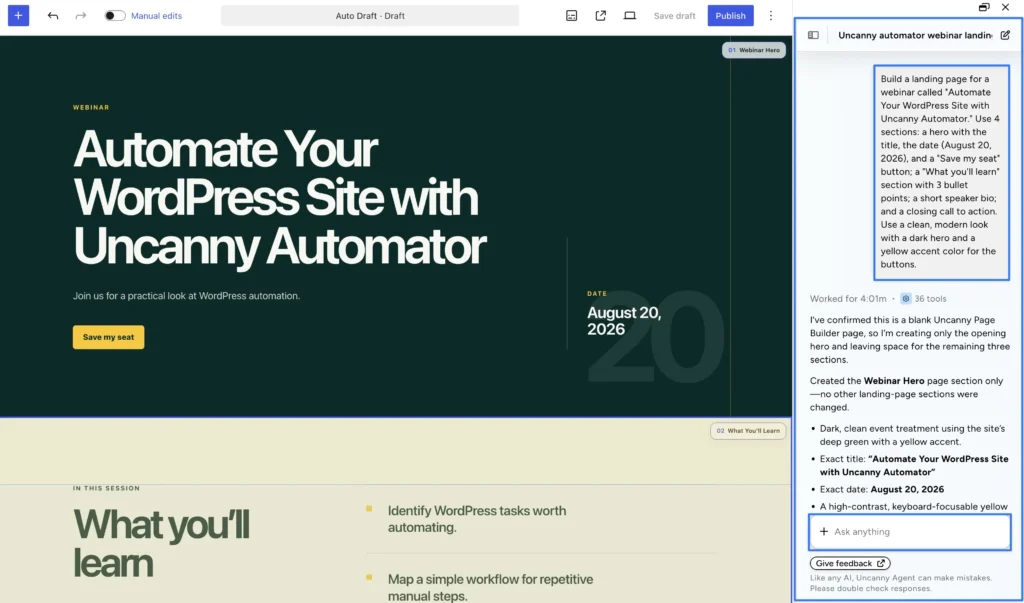Select the hero title heading text

[280, 197]
